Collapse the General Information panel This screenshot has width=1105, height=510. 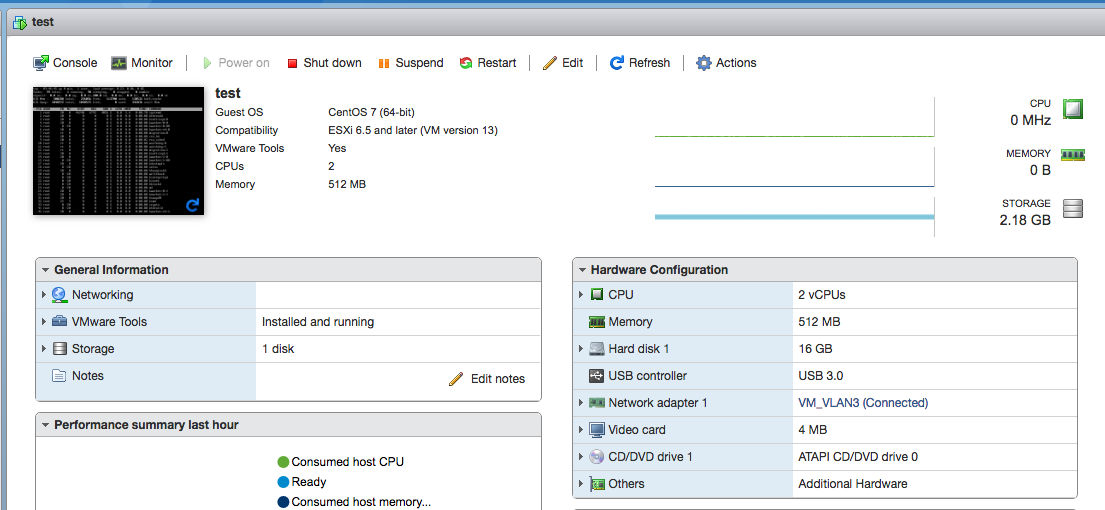click(46, 270)
